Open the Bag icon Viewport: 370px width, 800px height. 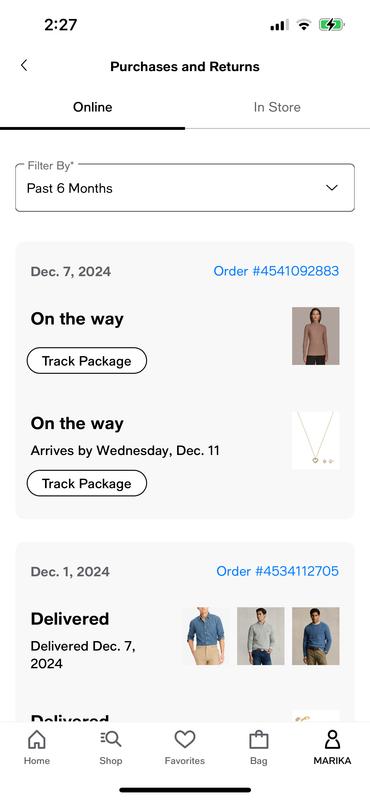pos(259,740)
